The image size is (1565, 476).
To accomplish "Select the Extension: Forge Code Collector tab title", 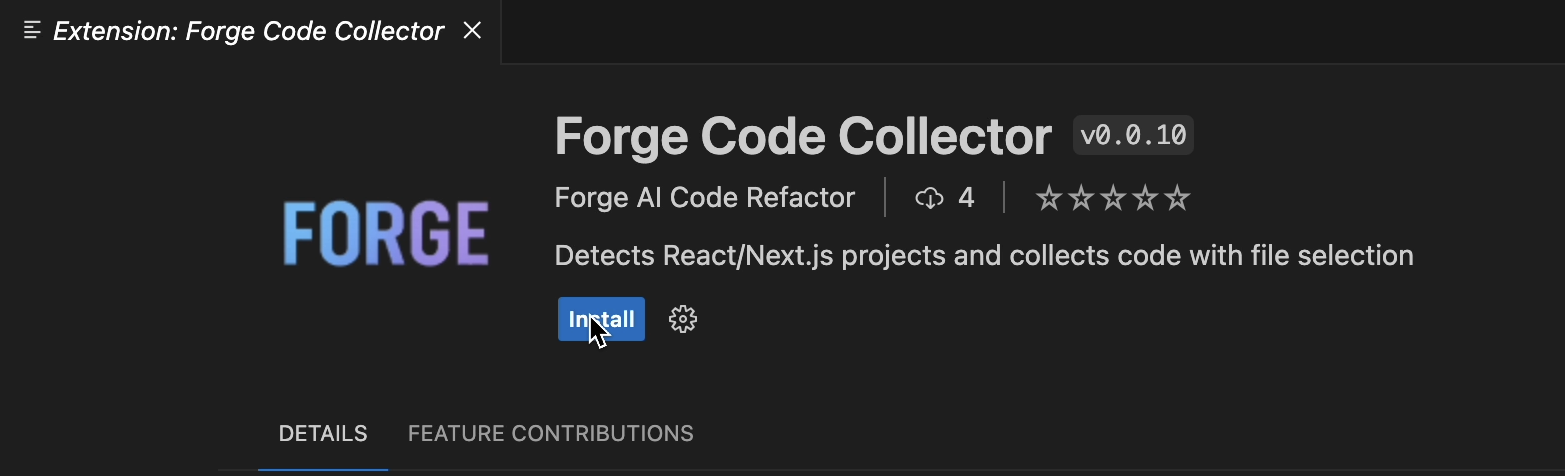I will [248, 31].
